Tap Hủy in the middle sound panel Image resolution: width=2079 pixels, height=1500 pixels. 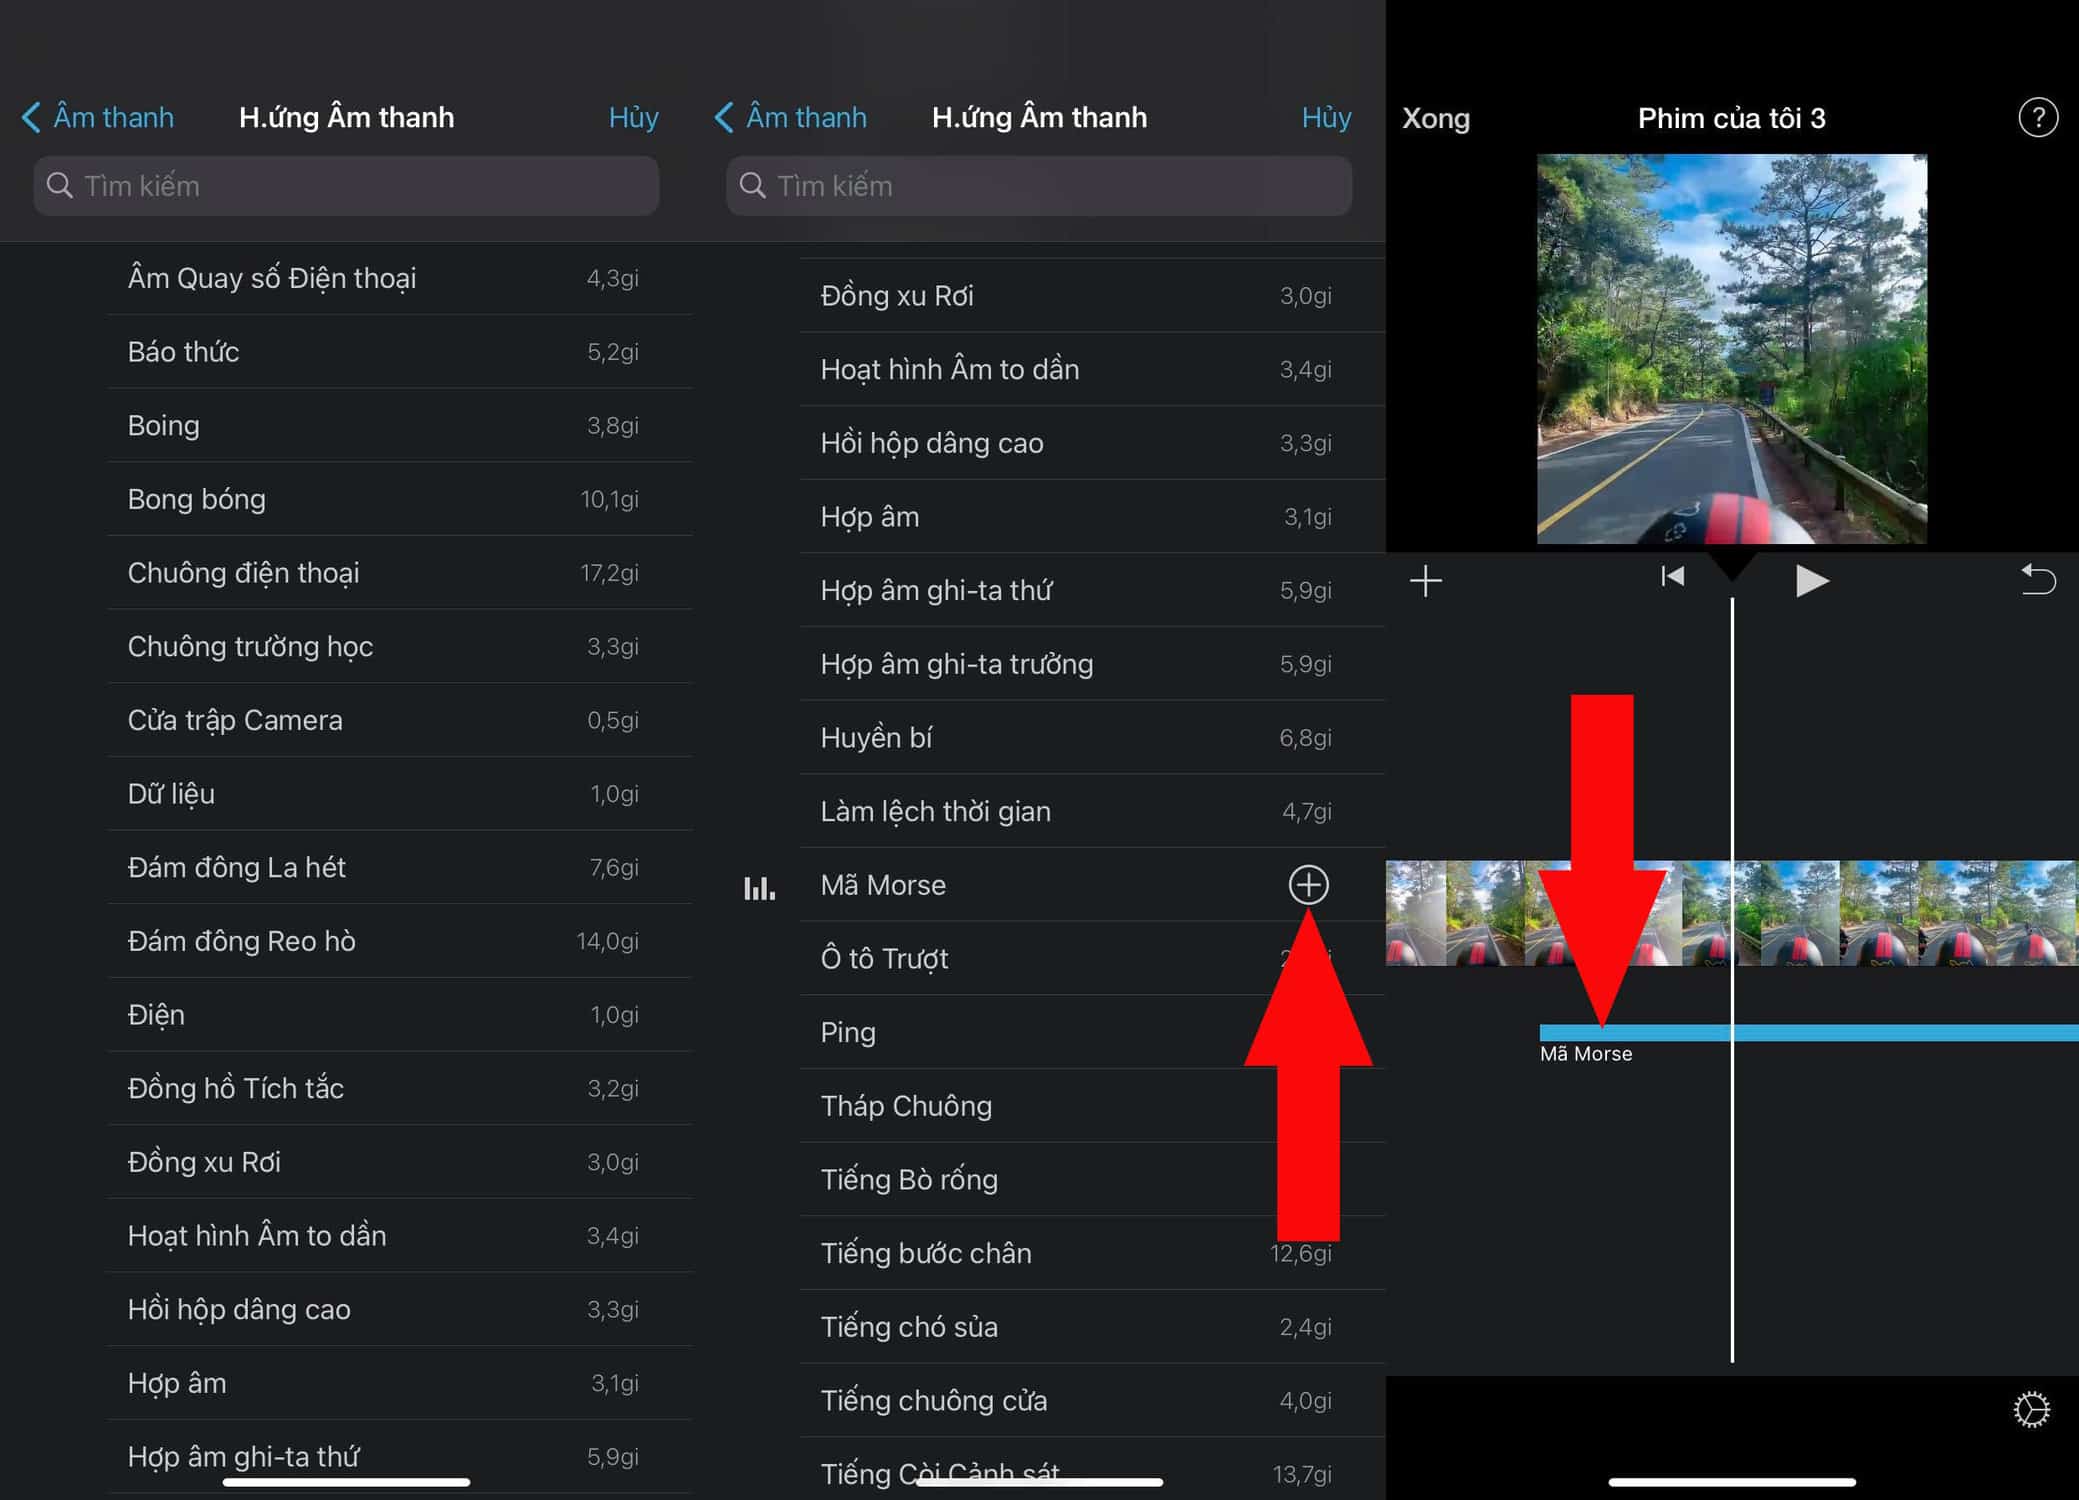click(x=1326, y=118)
